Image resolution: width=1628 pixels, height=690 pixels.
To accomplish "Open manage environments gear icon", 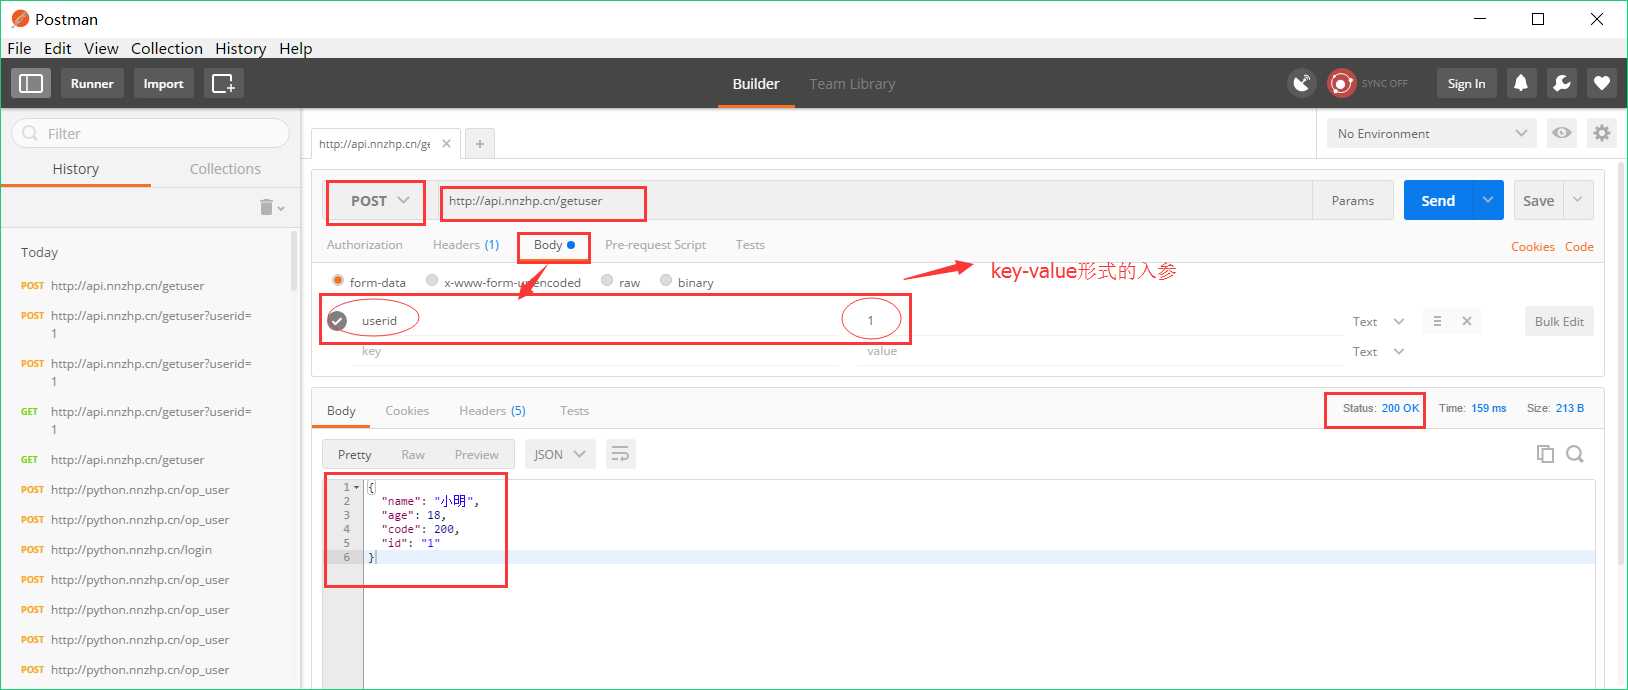I will [1602, 133].
